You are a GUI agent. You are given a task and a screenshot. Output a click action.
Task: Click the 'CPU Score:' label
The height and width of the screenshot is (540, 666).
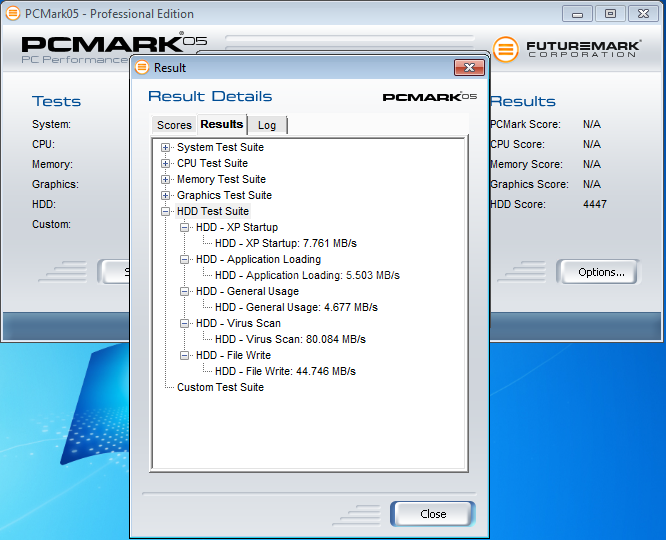tap(517, 144)
